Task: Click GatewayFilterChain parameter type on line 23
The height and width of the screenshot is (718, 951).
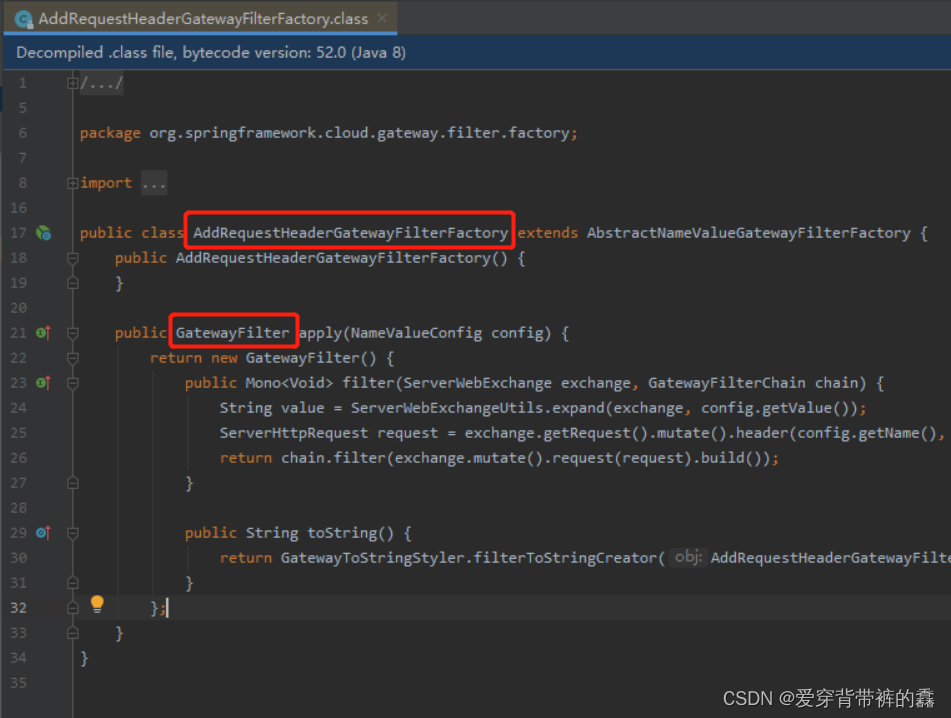Action: click(x=727, y=383)
